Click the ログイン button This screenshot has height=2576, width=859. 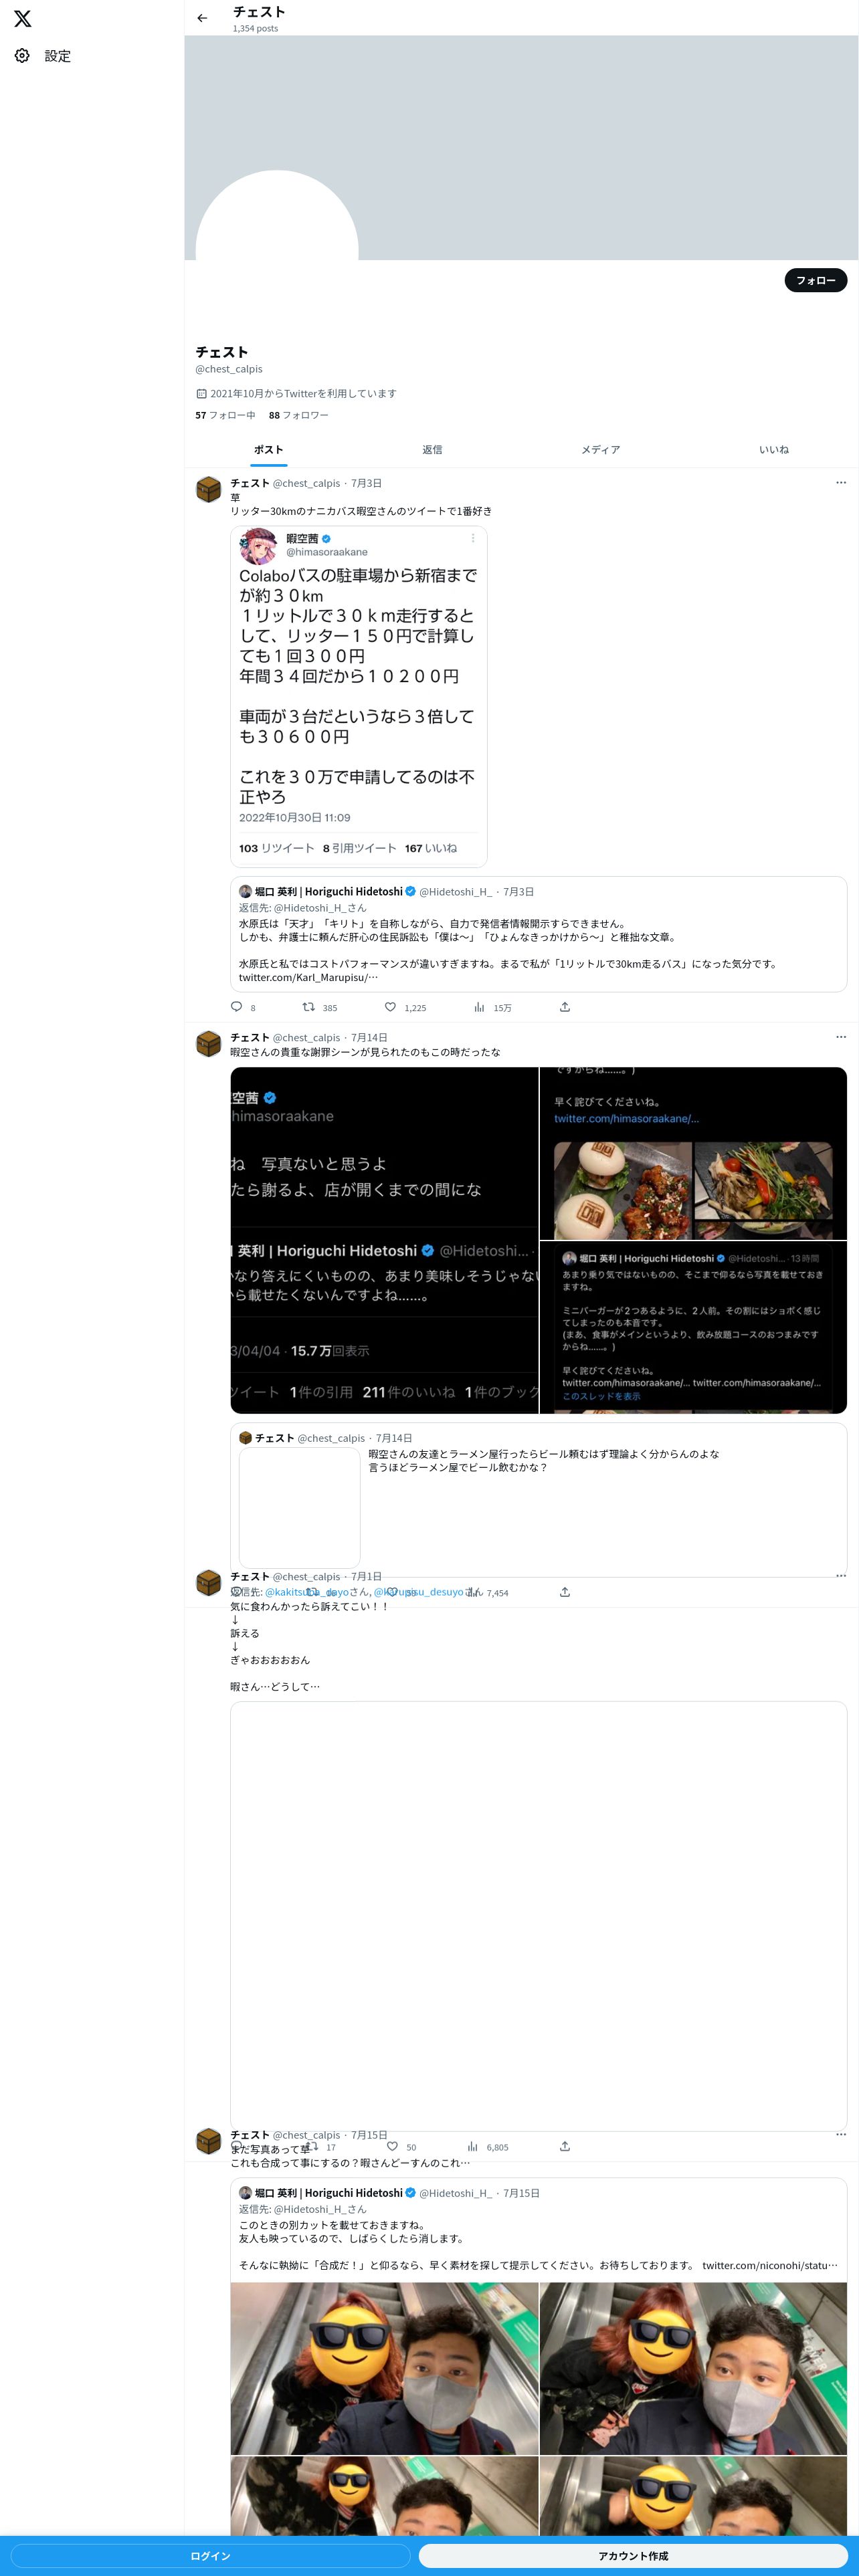pos(211,2555)
